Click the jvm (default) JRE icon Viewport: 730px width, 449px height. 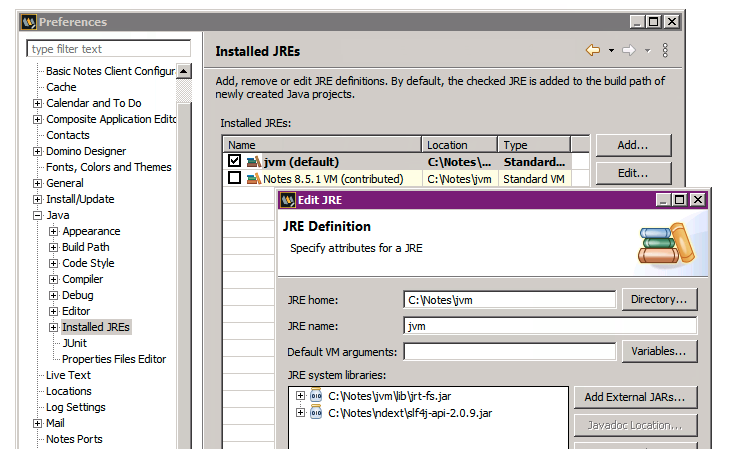click(253, 162)
